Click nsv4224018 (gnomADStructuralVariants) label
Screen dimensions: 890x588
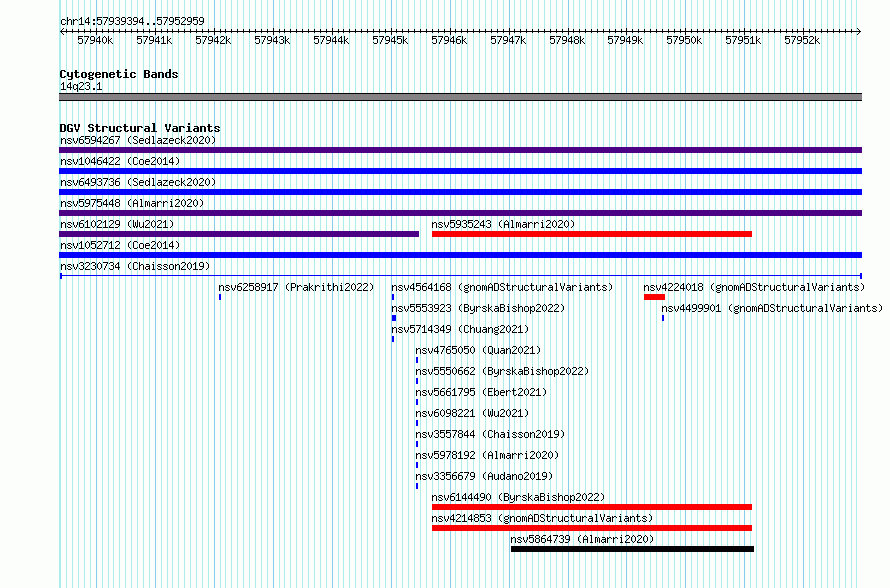click(754, 287)
